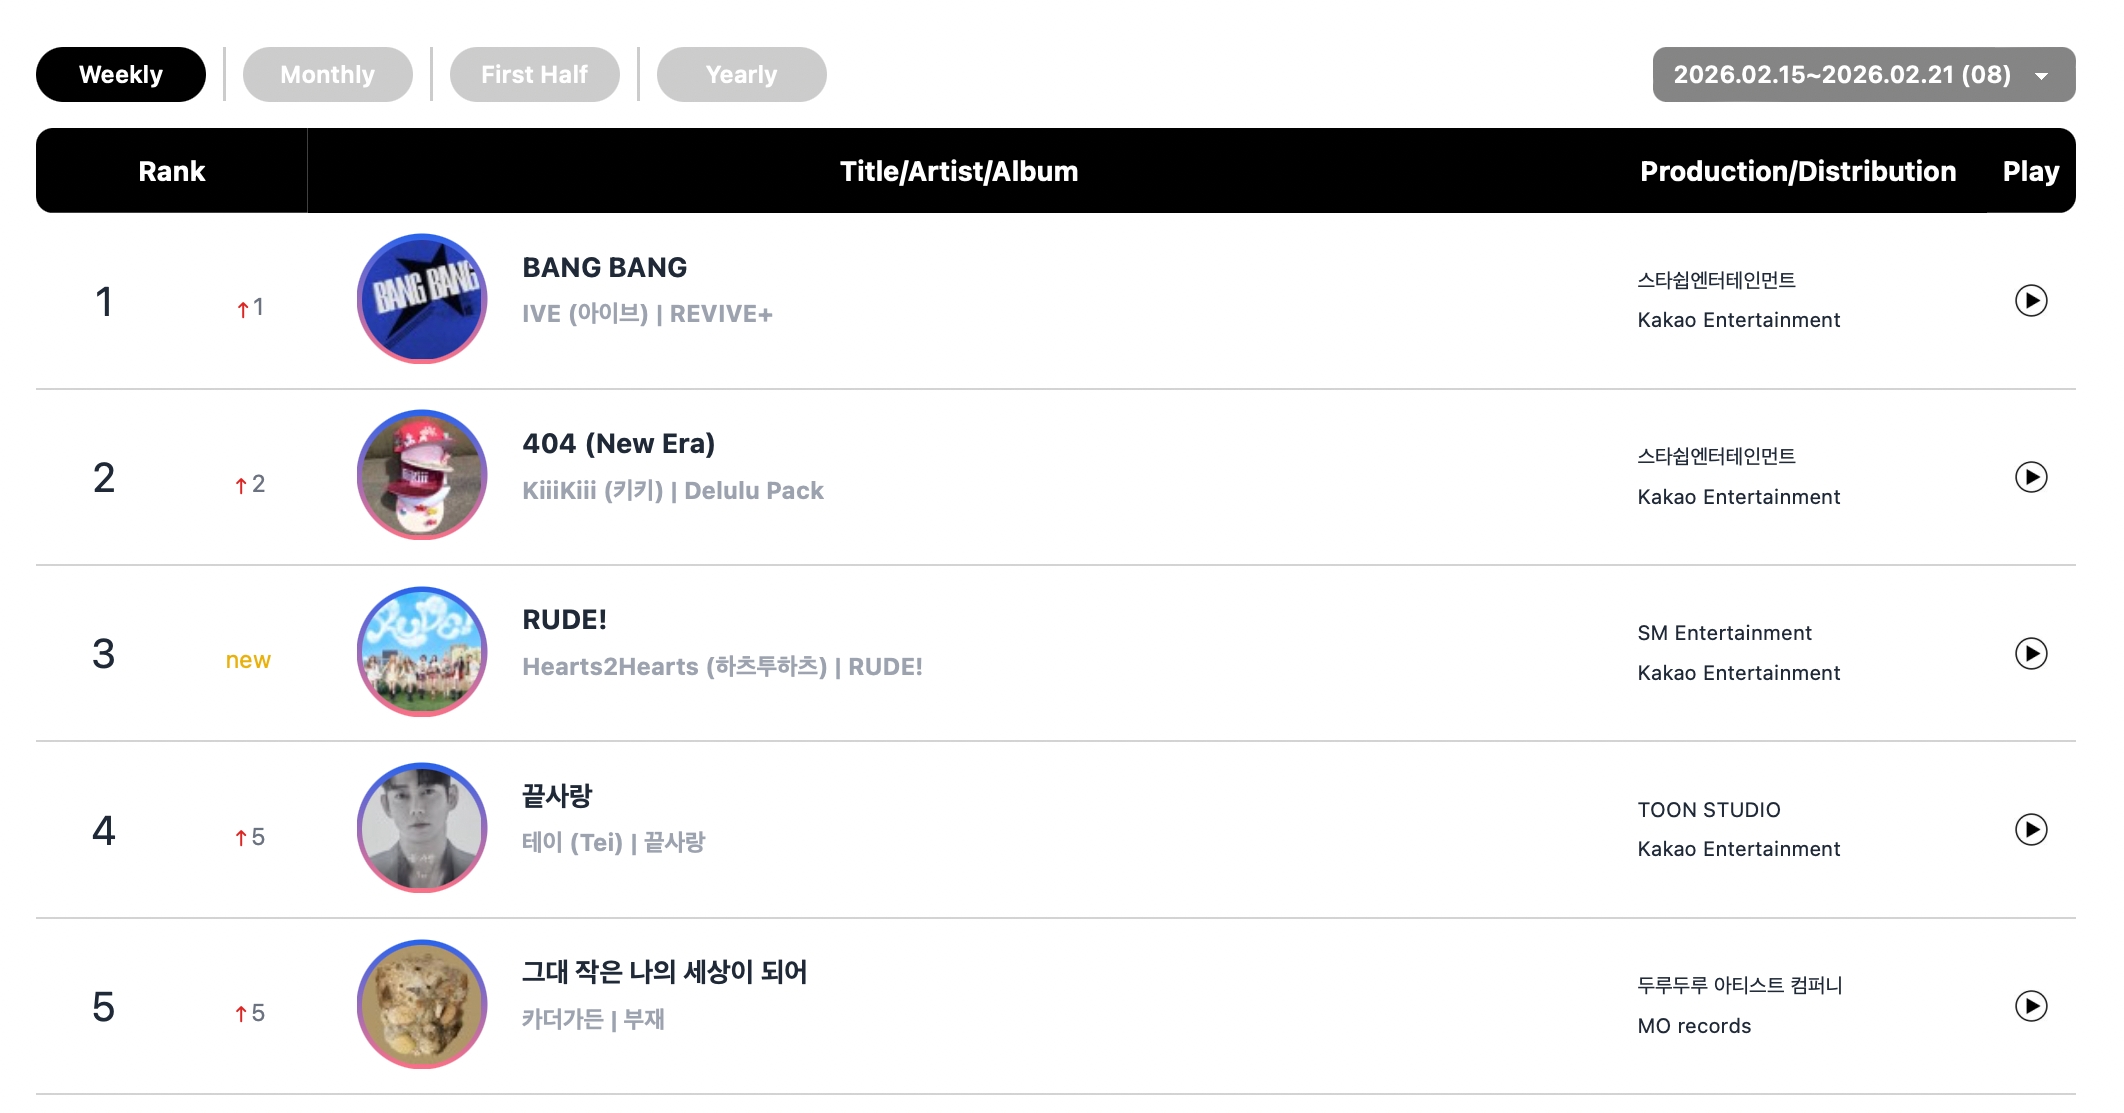Open the week date range dropdown
Screen dimensions: 2124x1113
pyautogui.click(x=1862, y=75)
